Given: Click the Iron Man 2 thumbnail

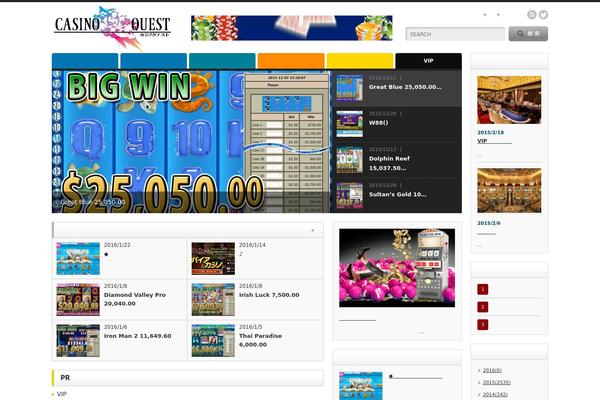Looking at the screenshot, I should point(78,341).
